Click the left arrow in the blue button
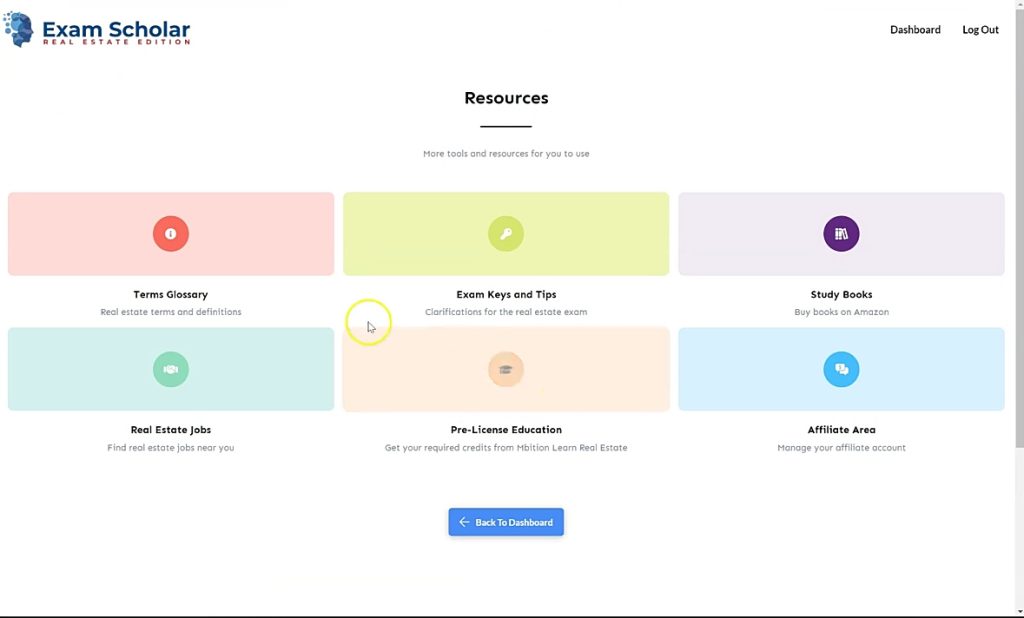The height and width of the screenshot is (618, 1024). pos(464,522)
